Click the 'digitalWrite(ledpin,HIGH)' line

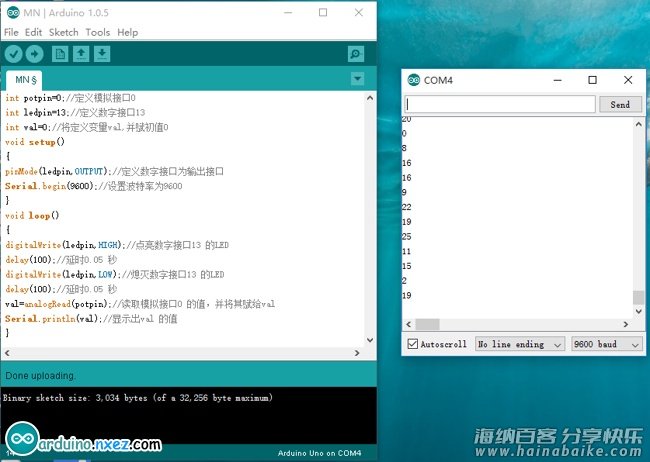pos(117,245)
